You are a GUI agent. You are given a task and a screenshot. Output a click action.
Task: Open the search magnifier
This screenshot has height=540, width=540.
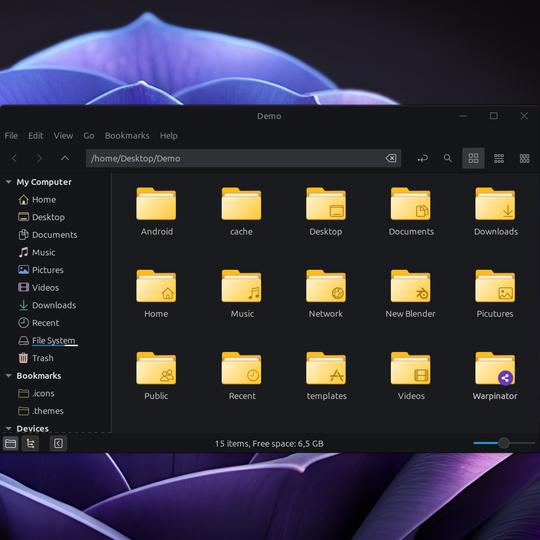448,158
